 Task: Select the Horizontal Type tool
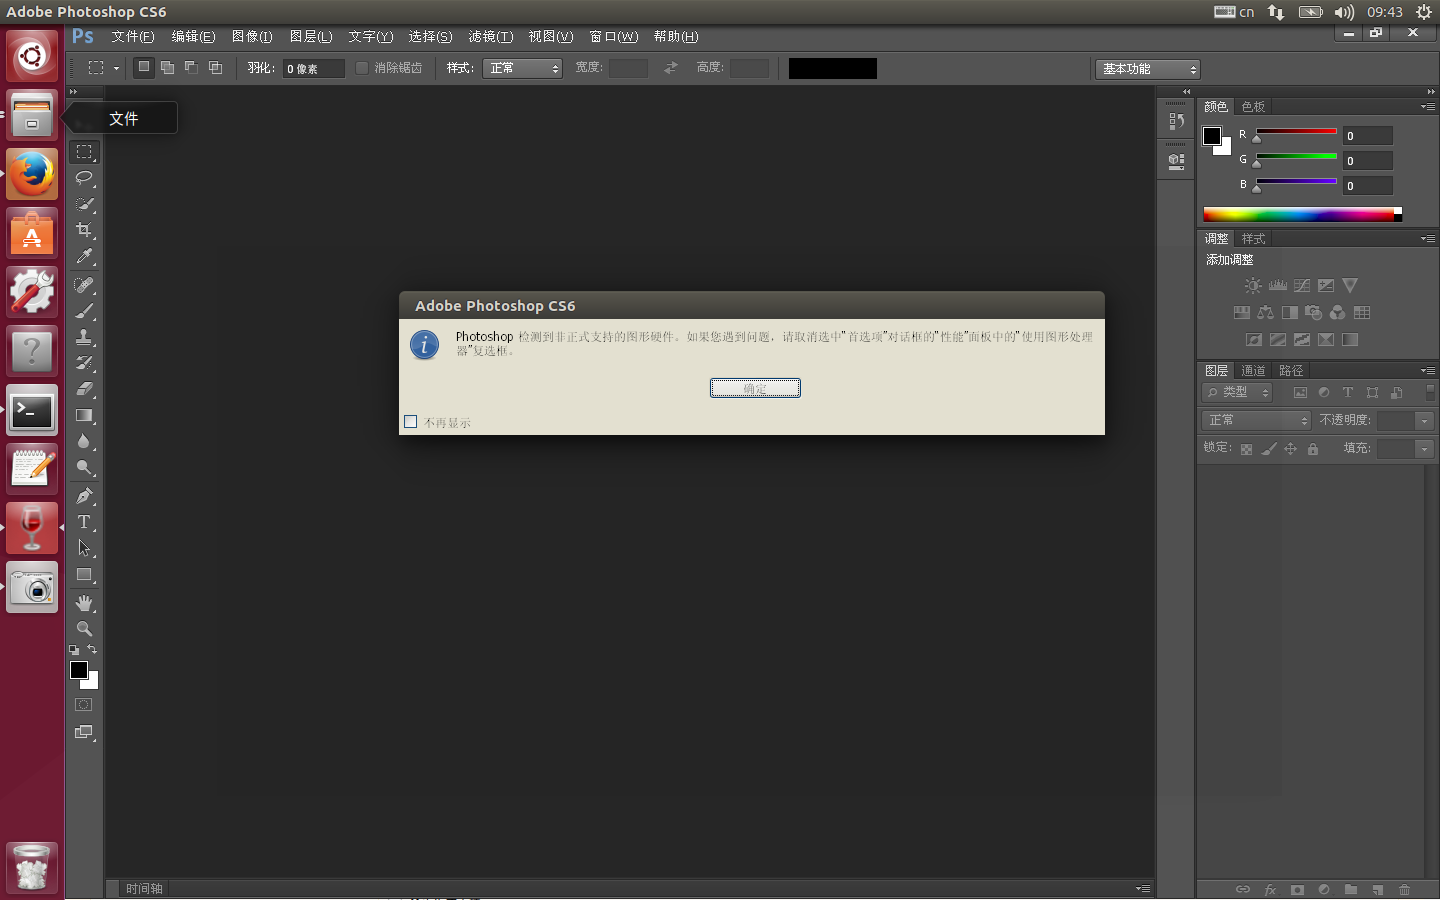84,522
